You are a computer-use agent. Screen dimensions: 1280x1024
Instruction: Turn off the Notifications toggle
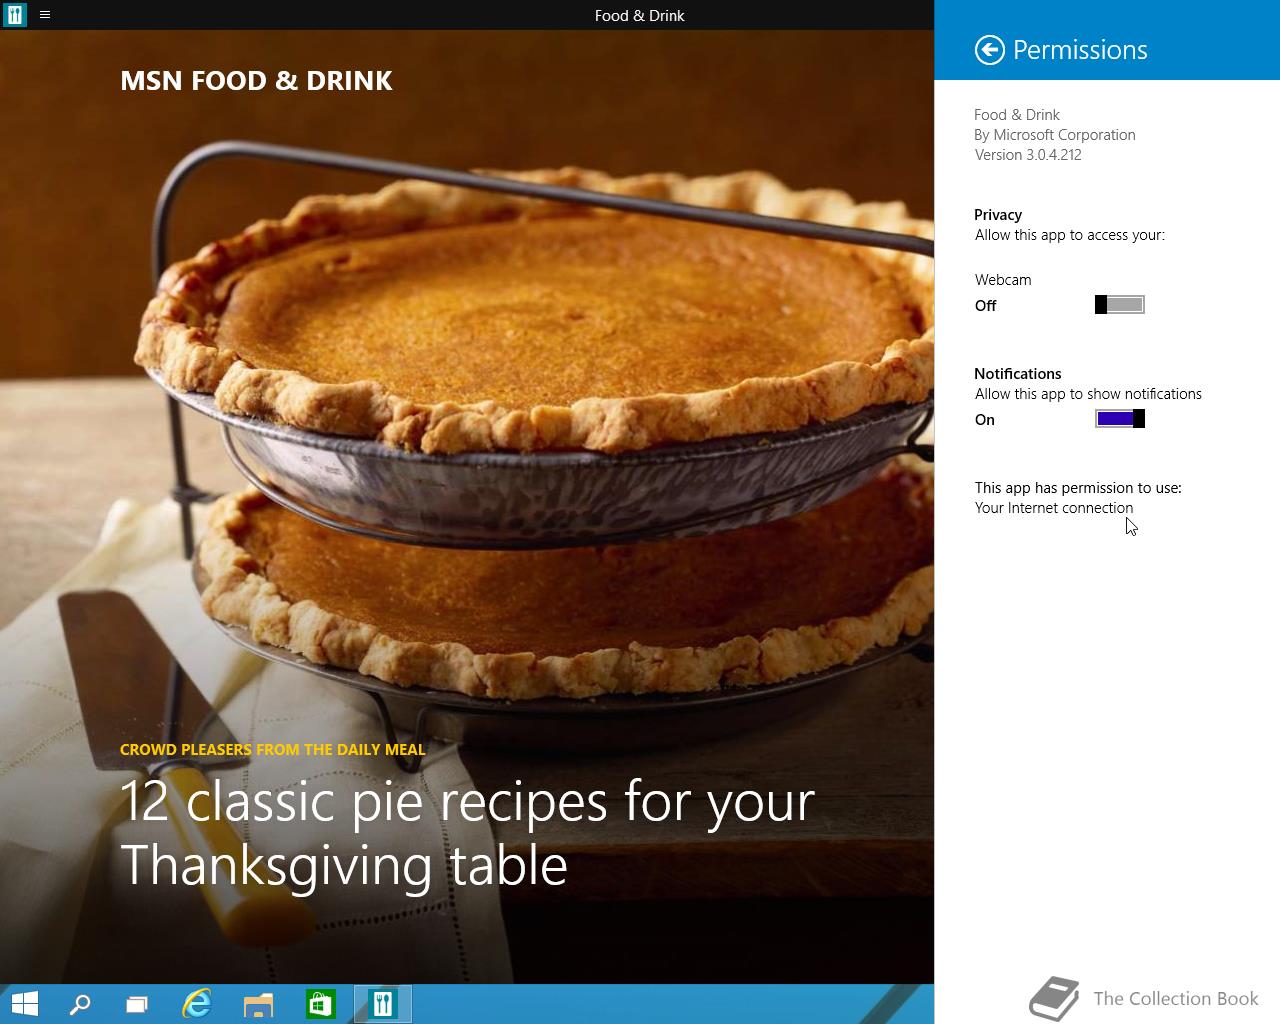tap(1120, 419)
